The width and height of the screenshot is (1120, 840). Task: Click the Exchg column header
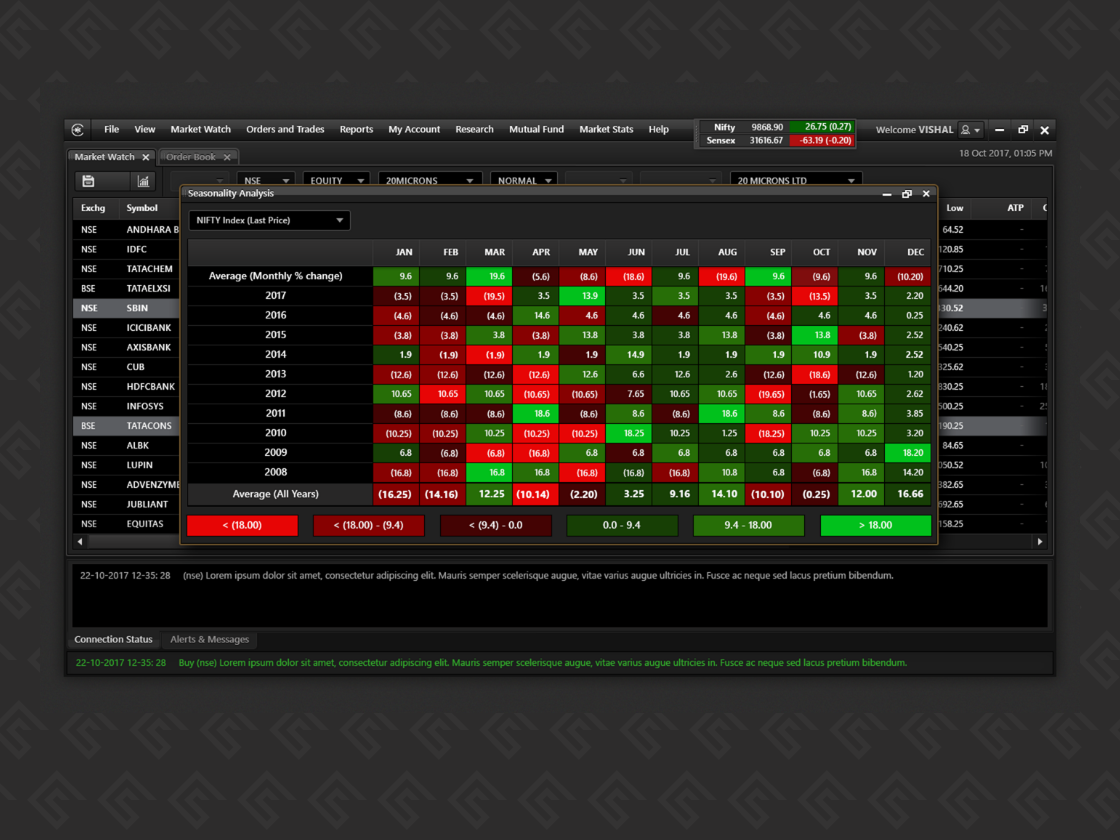93,208
